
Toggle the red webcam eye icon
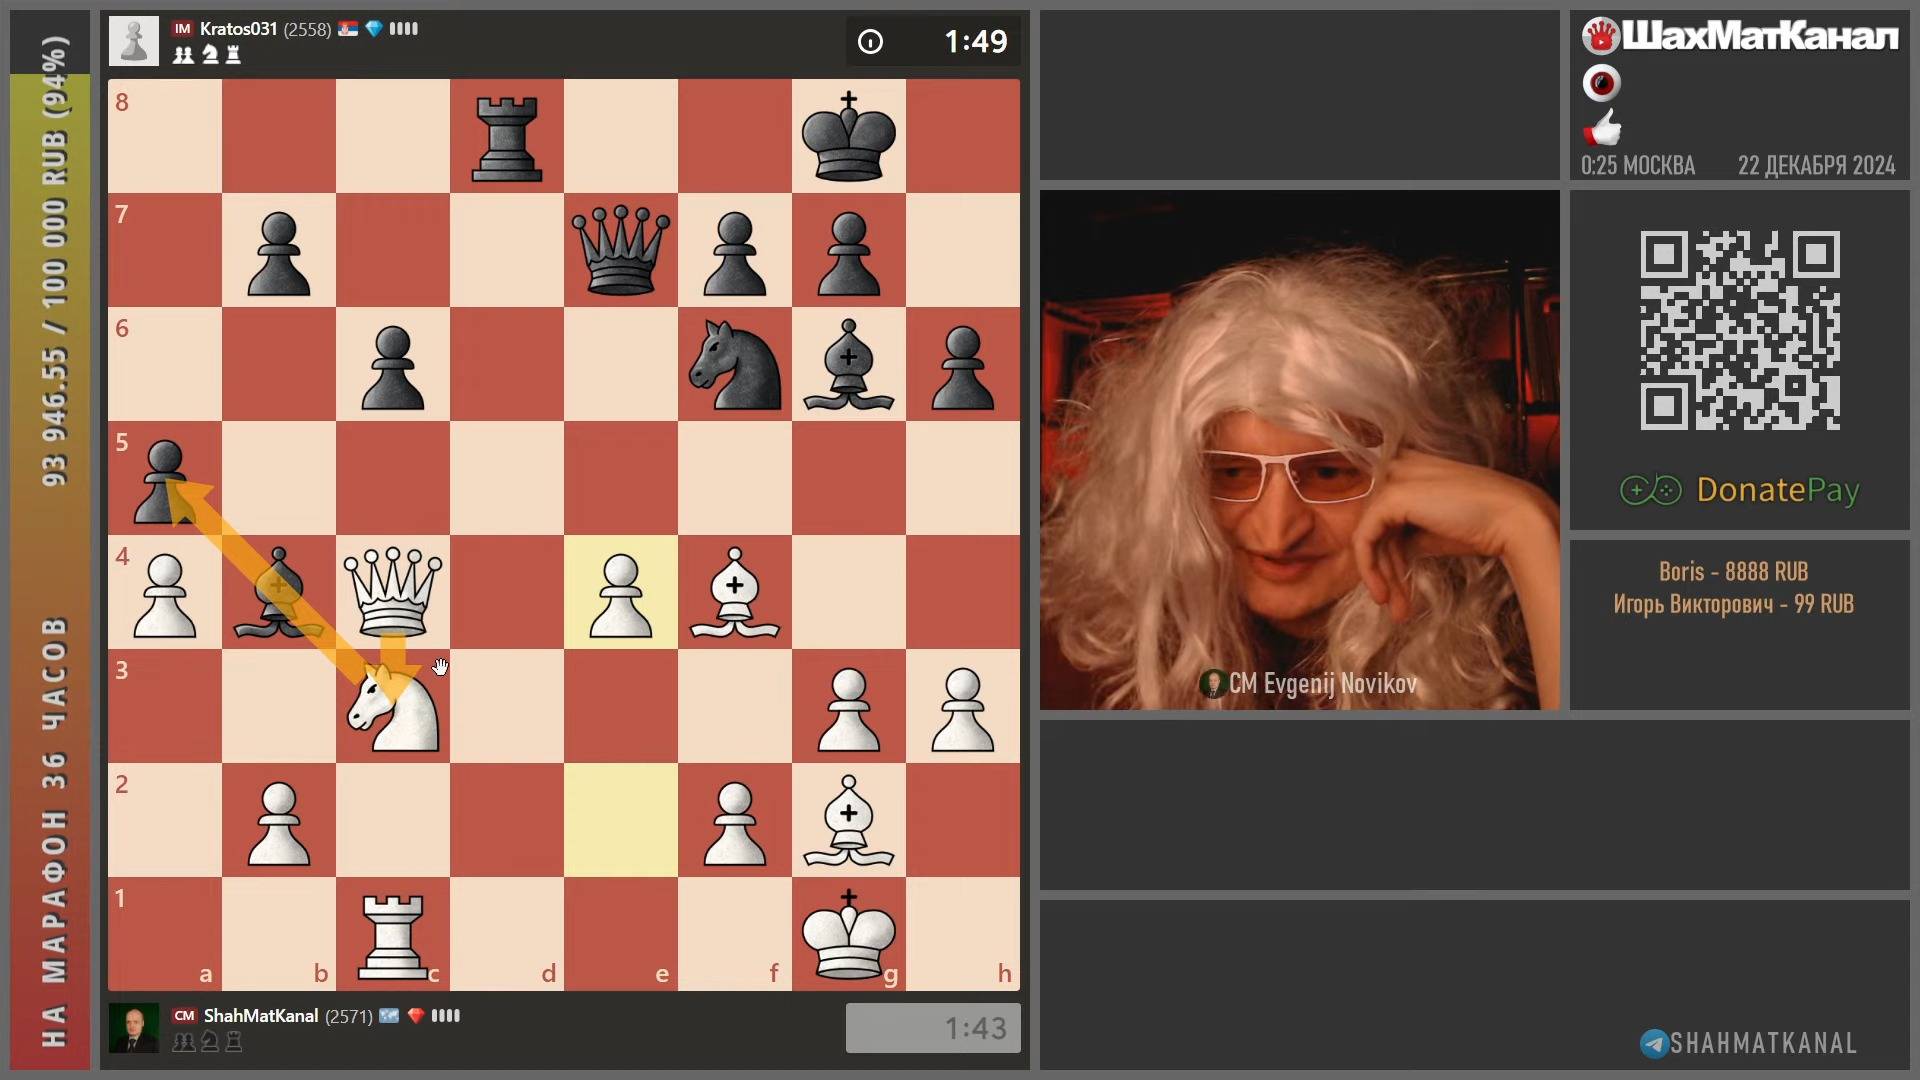1602,83
